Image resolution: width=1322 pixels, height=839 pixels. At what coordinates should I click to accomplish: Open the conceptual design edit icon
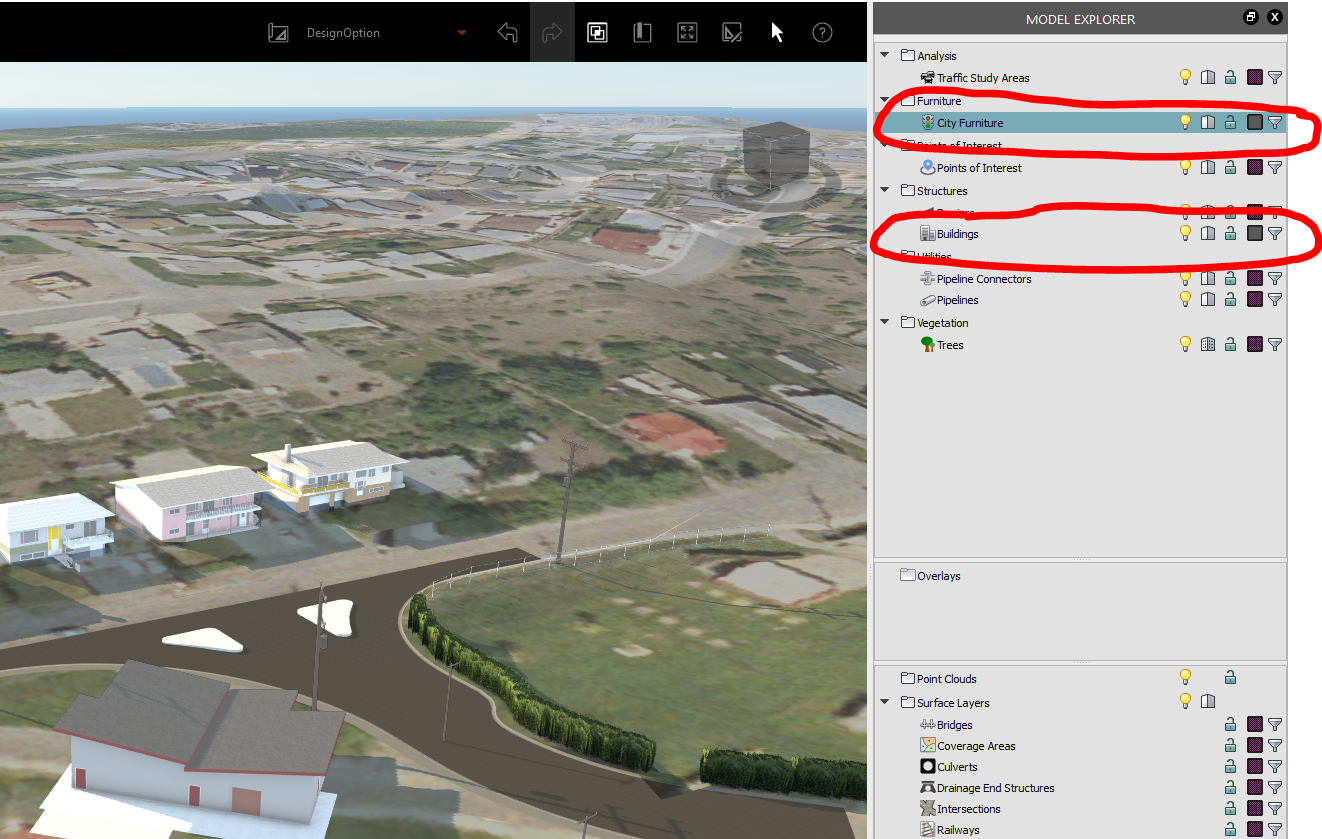tap(732, 33)
